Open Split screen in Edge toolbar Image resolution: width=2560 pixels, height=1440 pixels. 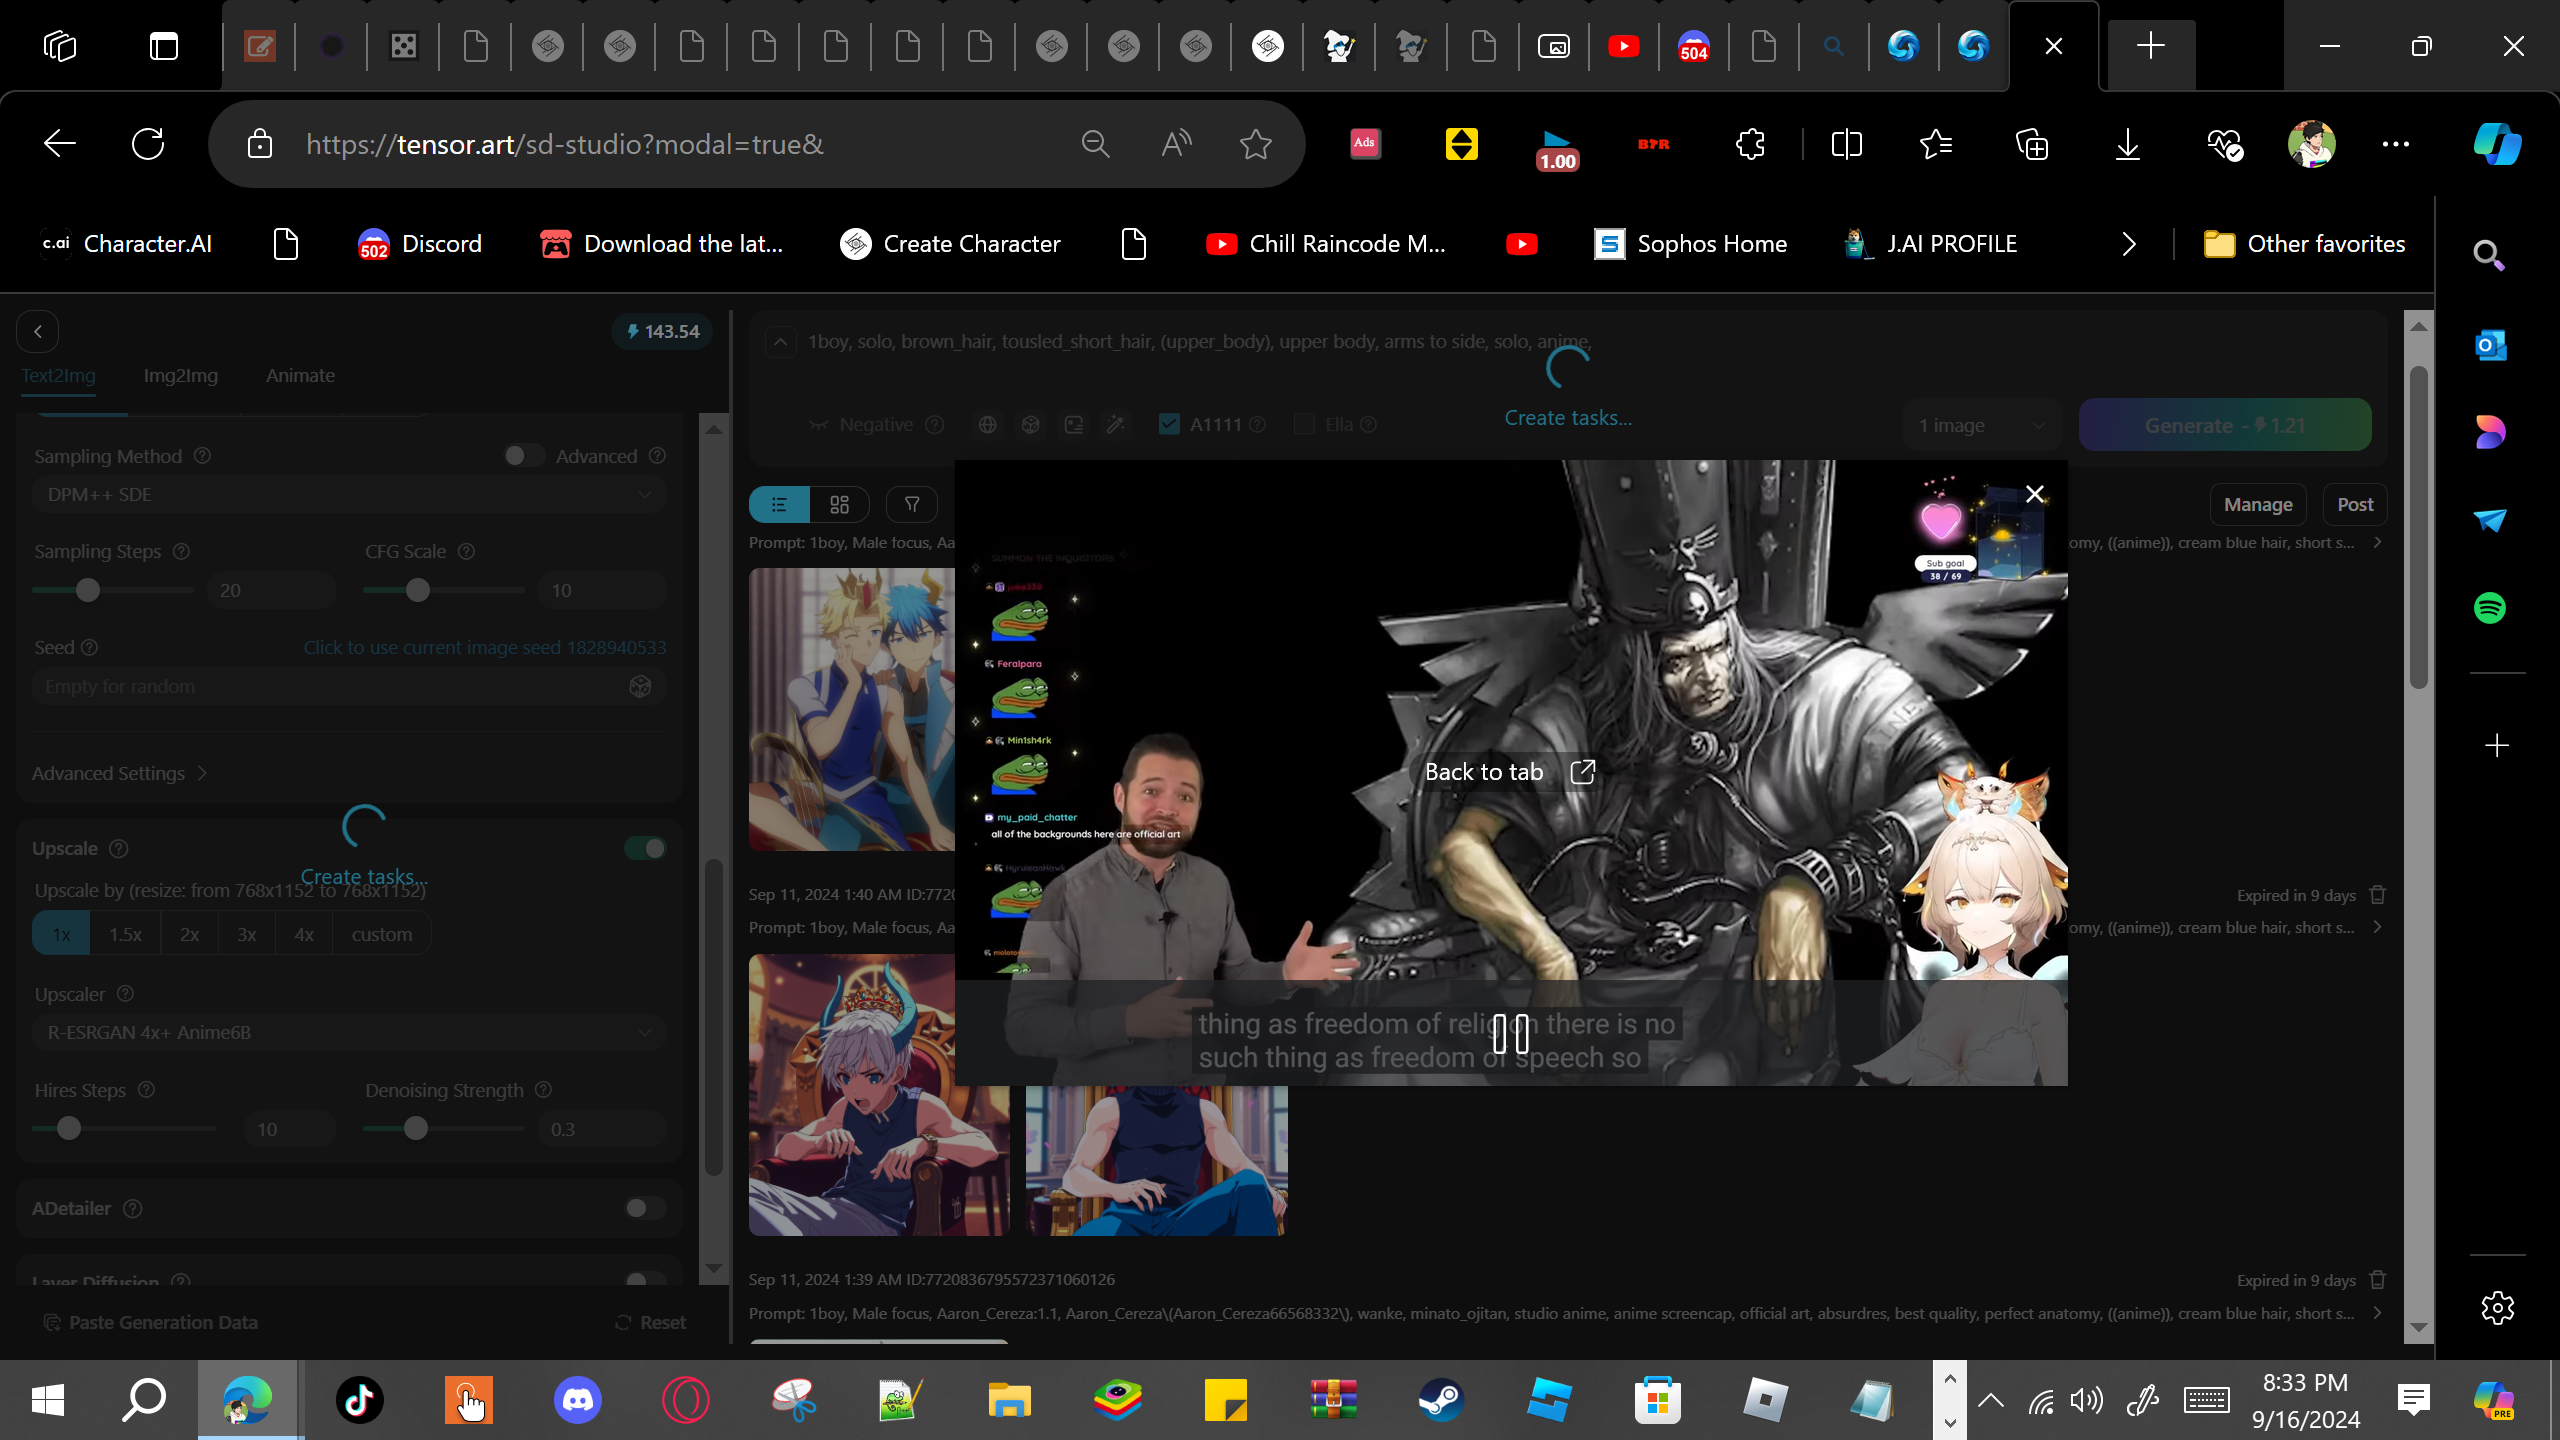[1846, 144]
